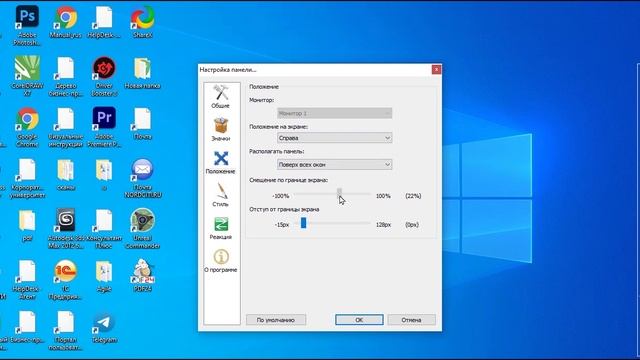The width and height of the screenshot is (640, 360).
Task: Select the сканы folder on desktop
Action: point(66,174)
